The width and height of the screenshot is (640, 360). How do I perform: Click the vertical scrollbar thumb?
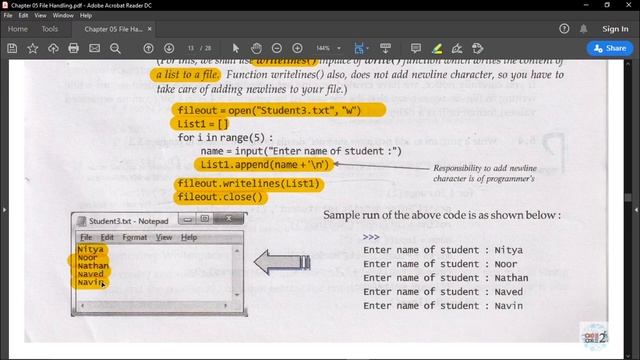pyautogui.click(x=628, y=197)
